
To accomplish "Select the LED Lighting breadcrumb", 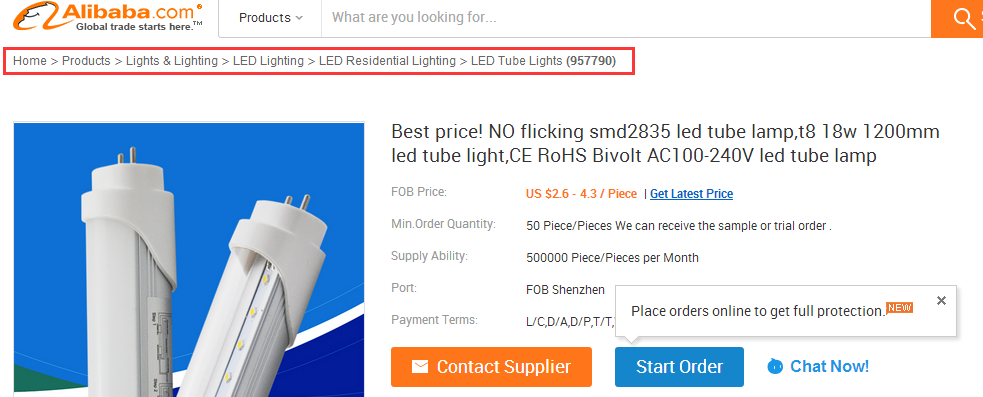I will click(268, 61).
